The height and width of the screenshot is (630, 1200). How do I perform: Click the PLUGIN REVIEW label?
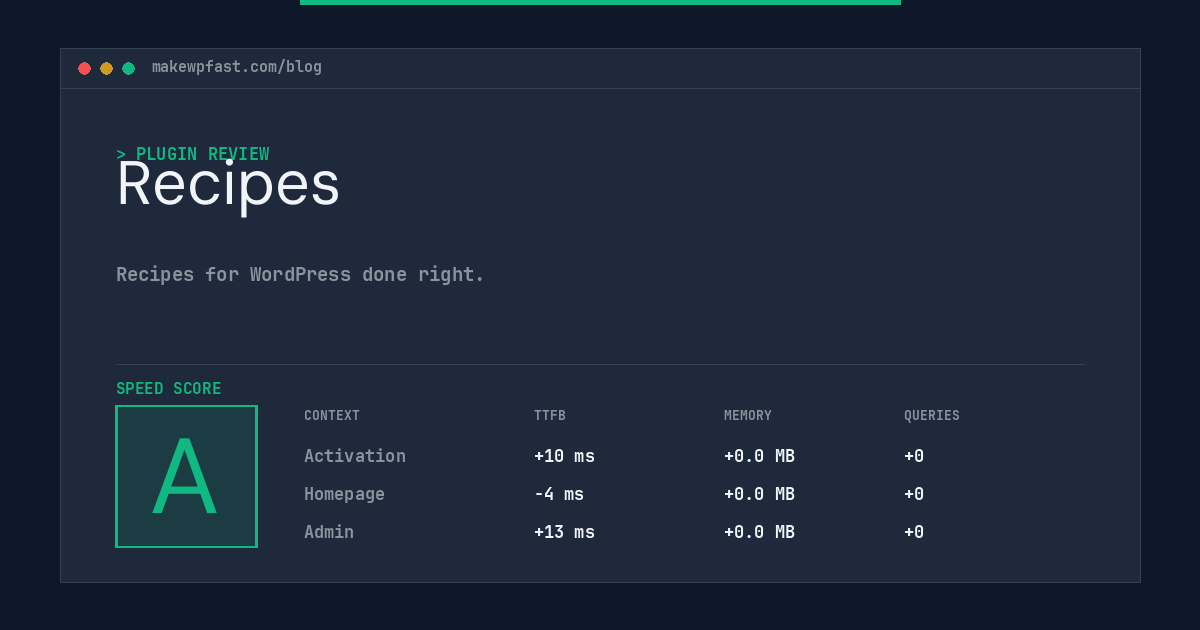[x=193, y=154]
